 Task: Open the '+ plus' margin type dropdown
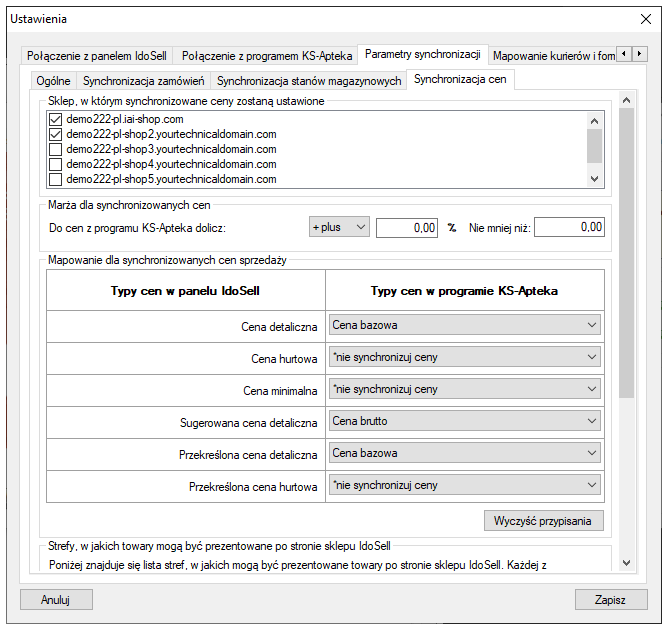(339, 227)
